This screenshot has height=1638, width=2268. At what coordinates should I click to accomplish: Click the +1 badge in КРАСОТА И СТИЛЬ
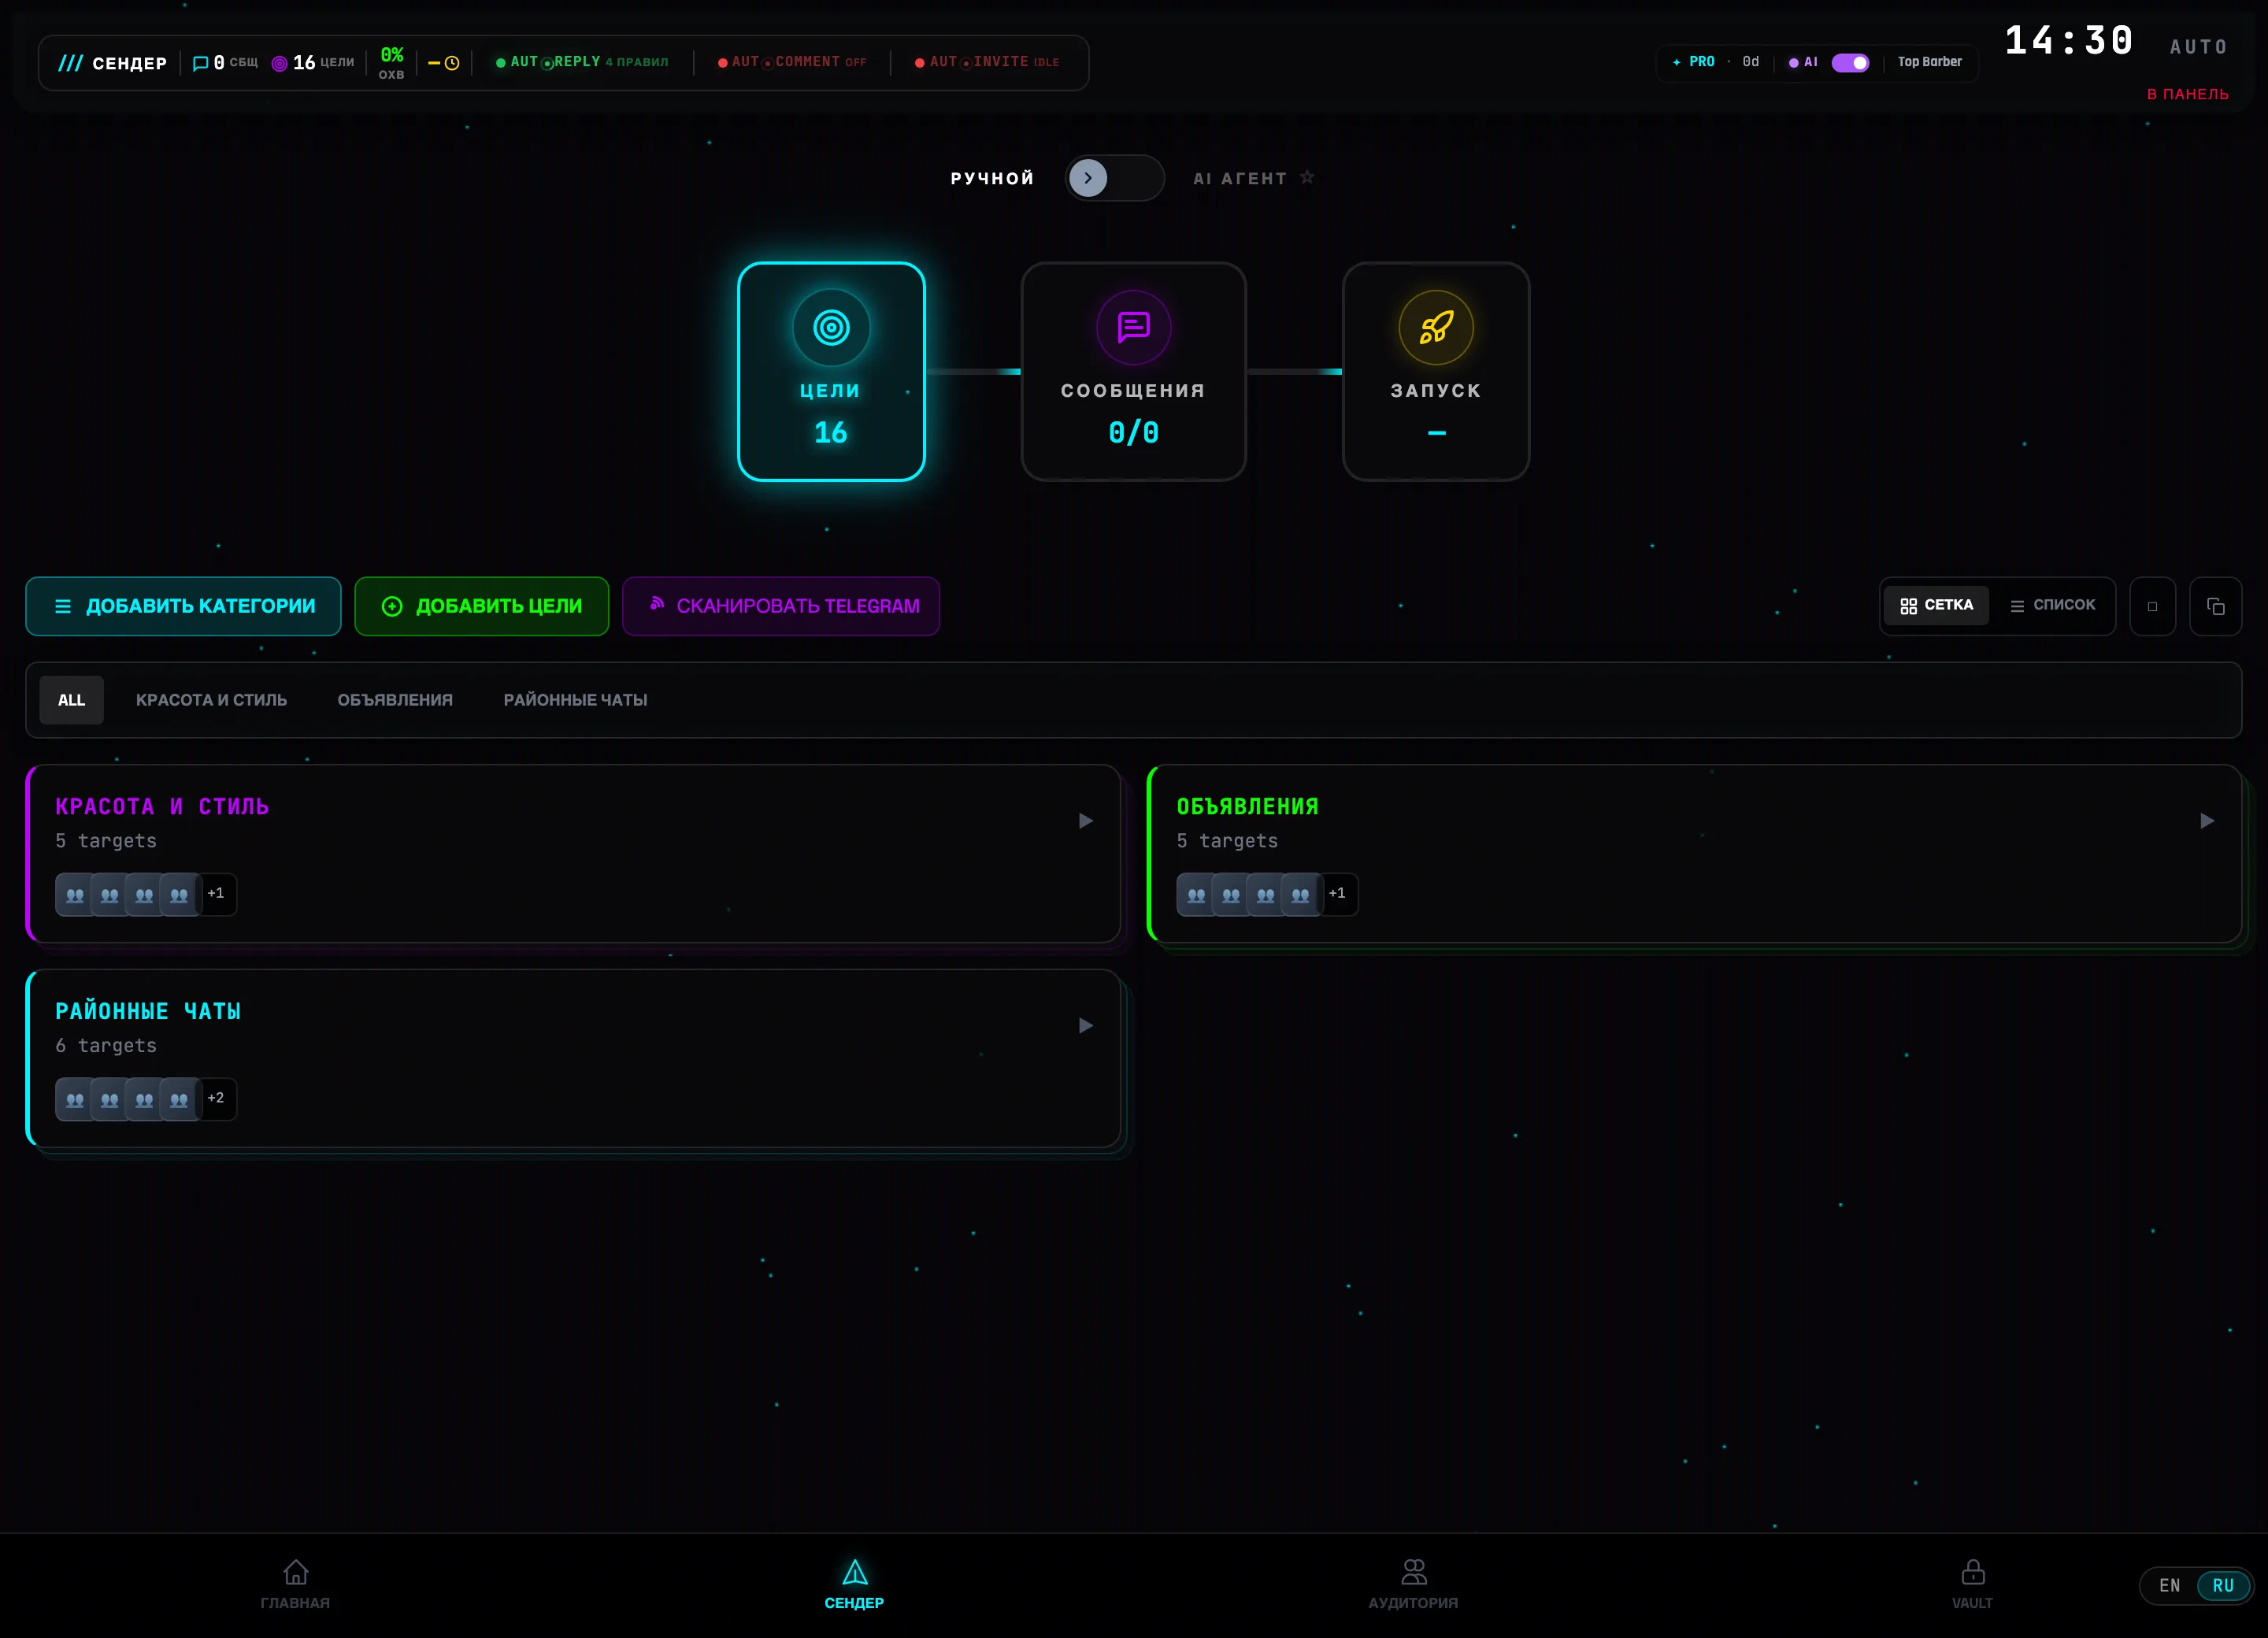pyautogui.click(x=216, y=894)
